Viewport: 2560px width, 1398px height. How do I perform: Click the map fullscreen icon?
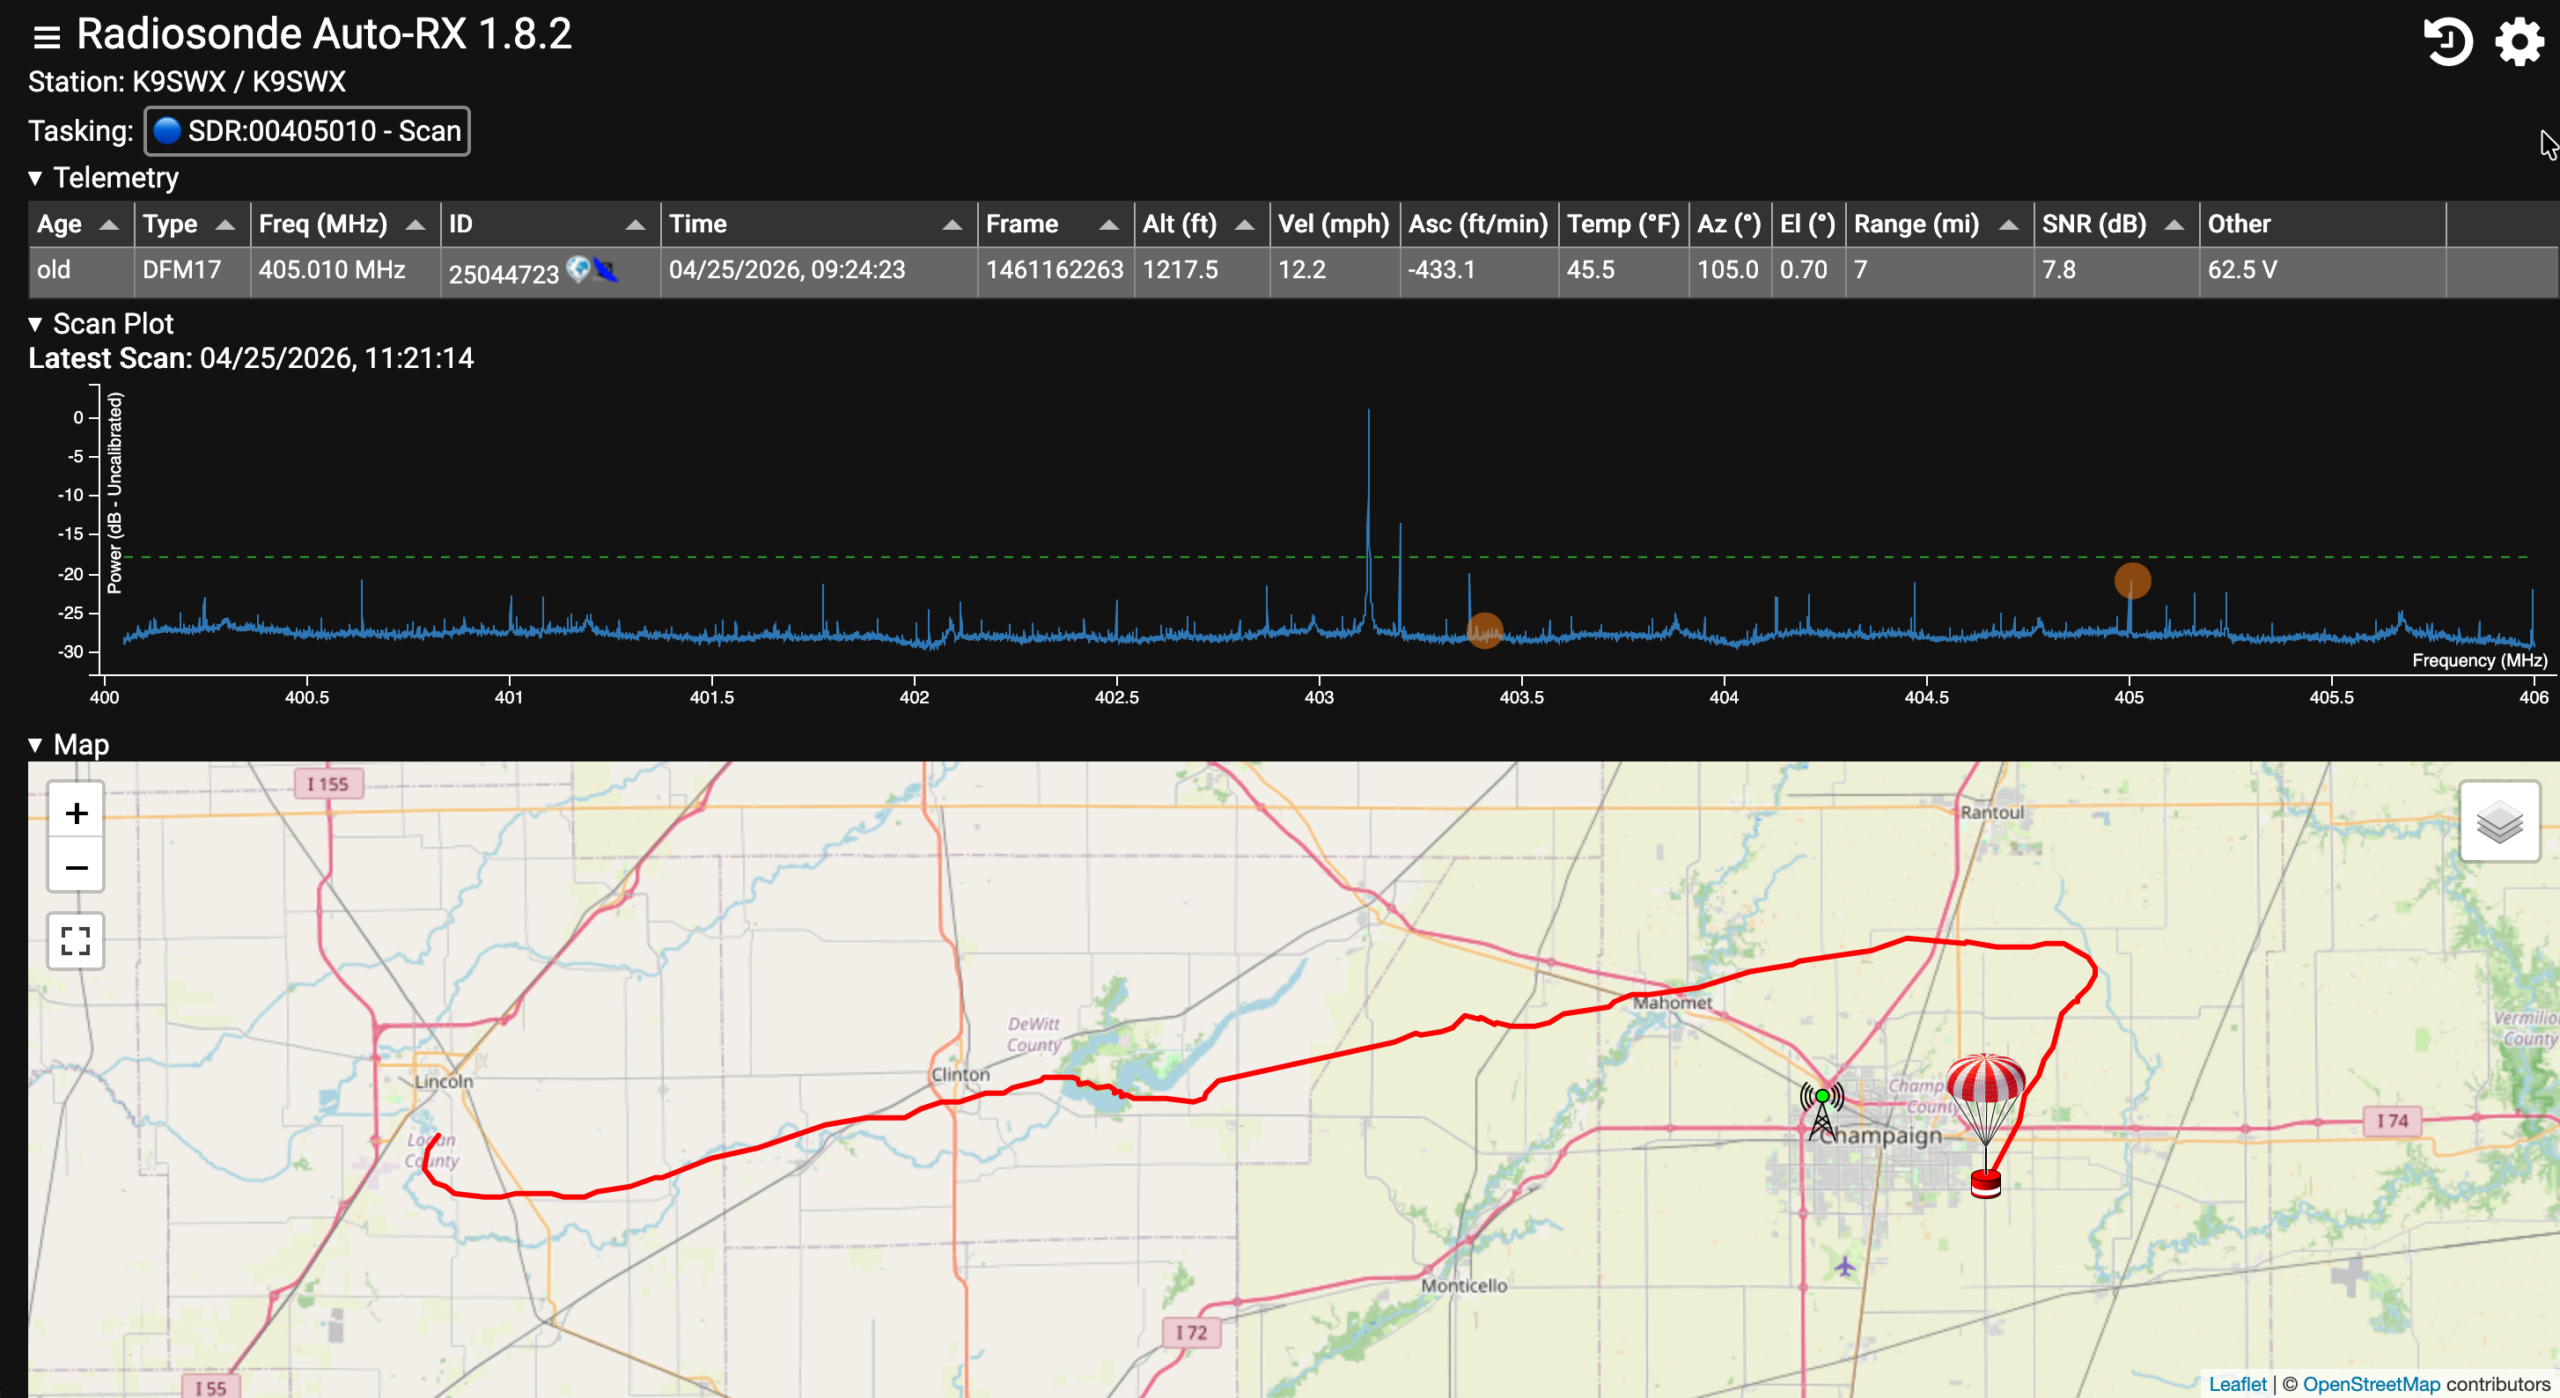76,940
